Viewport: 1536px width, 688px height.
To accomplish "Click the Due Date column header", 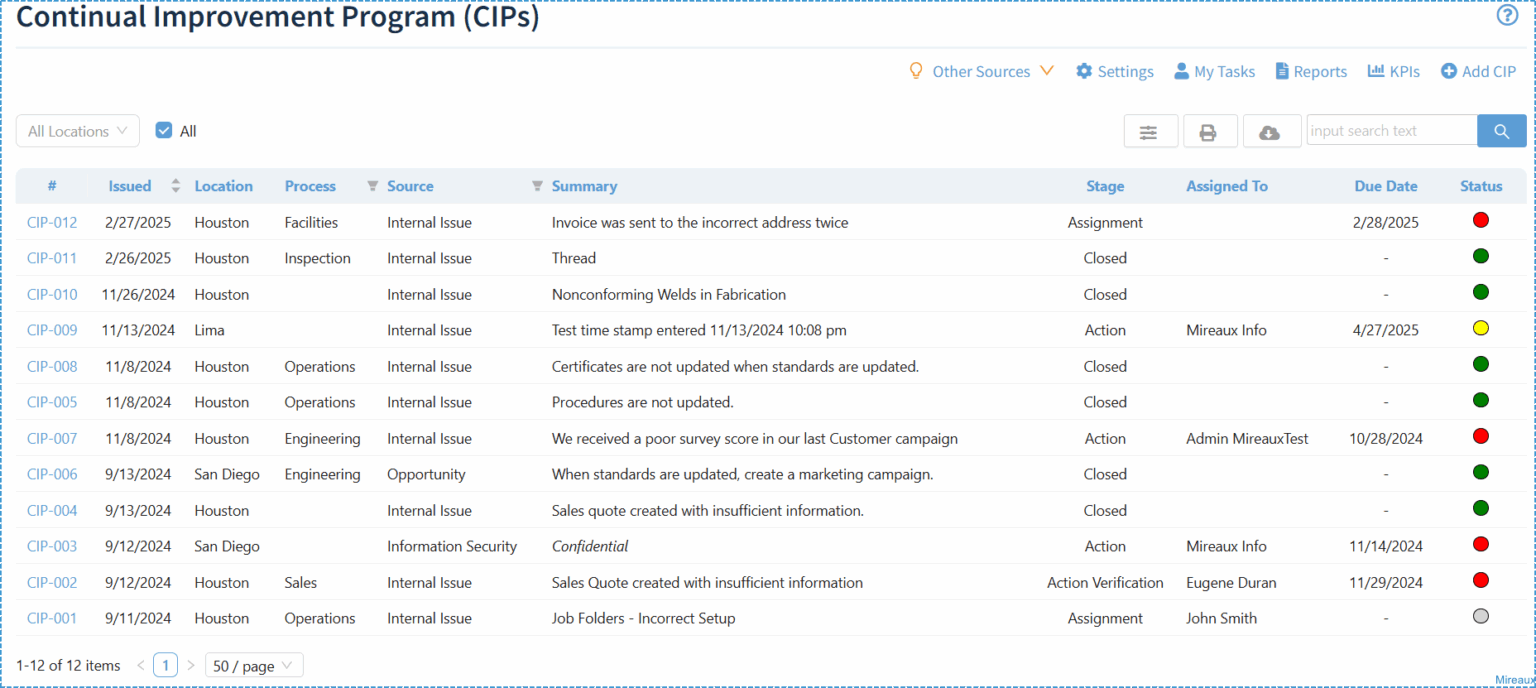I will coord(1386,186).
